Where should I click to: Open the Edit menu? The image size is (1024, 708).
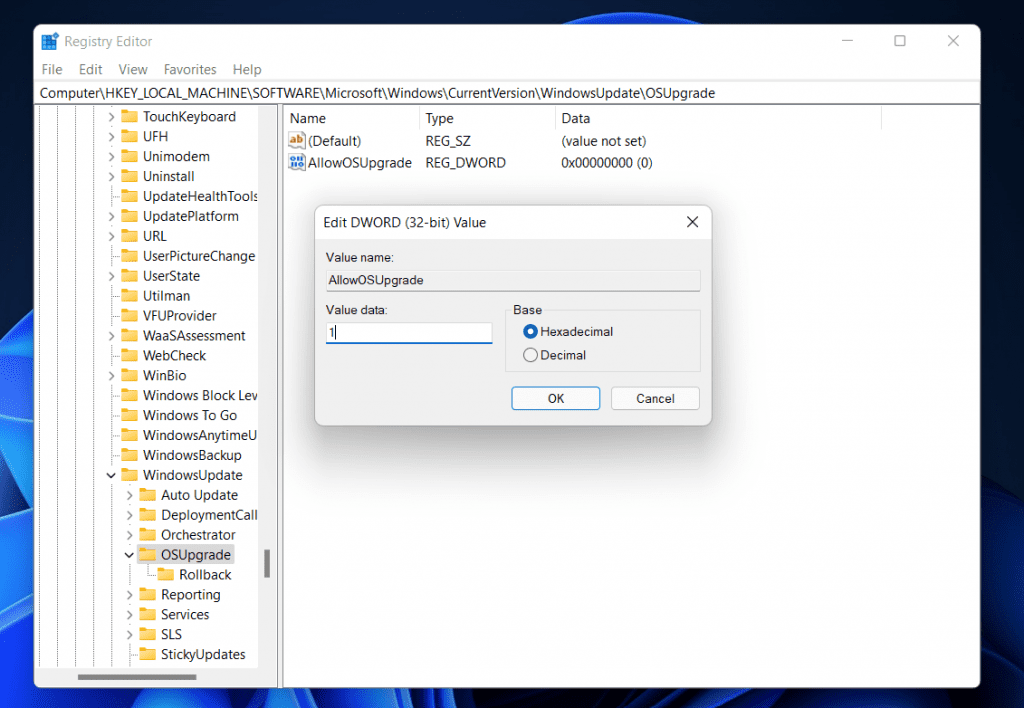coord(90,69)
